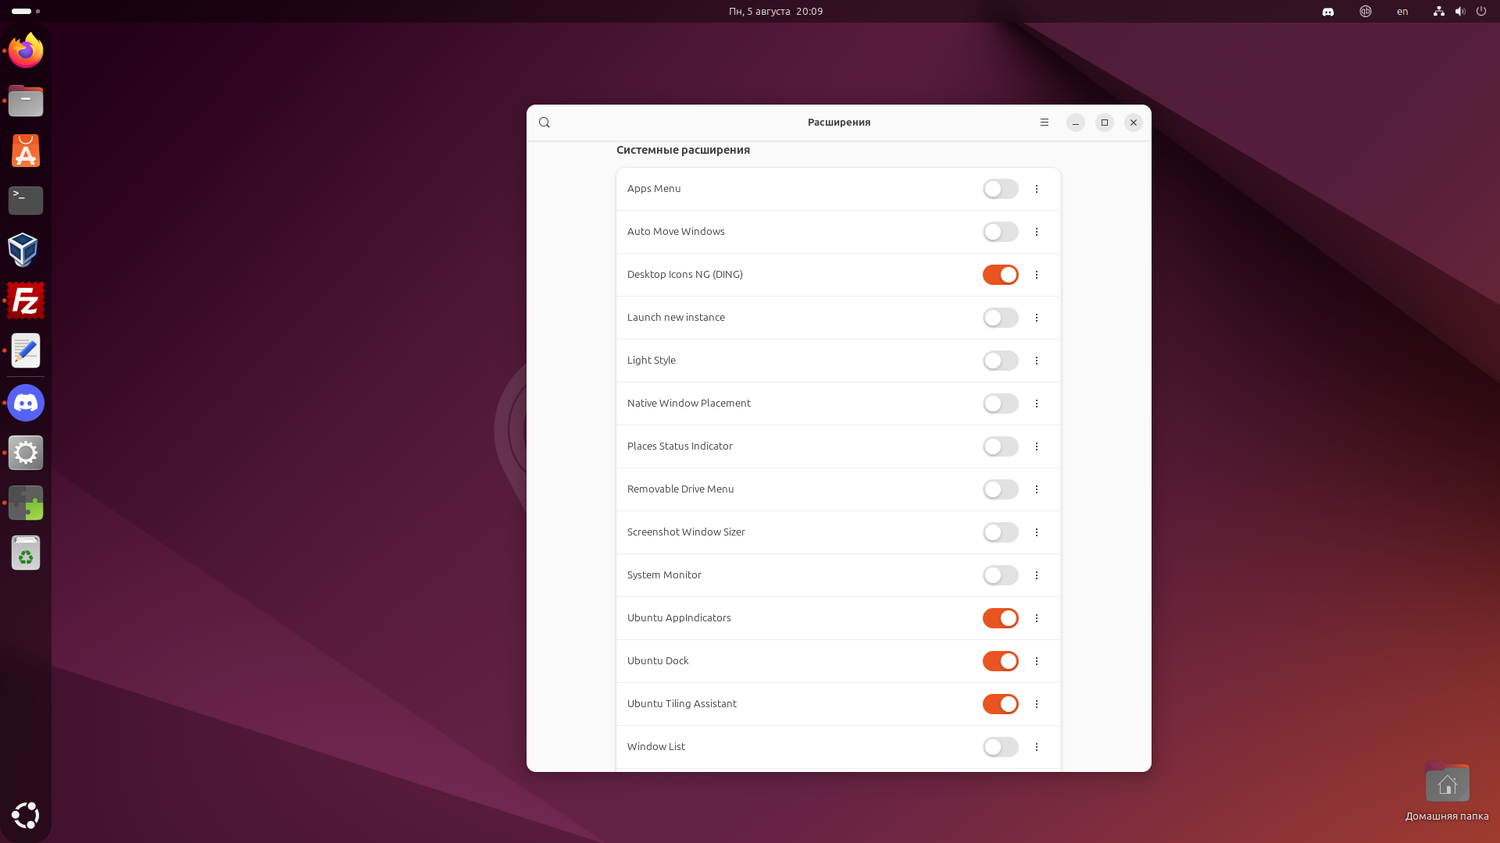The width and height of the screenshot is (1500, 843).
Task: Open the clock and calendar menu
Action: point(776,12)
